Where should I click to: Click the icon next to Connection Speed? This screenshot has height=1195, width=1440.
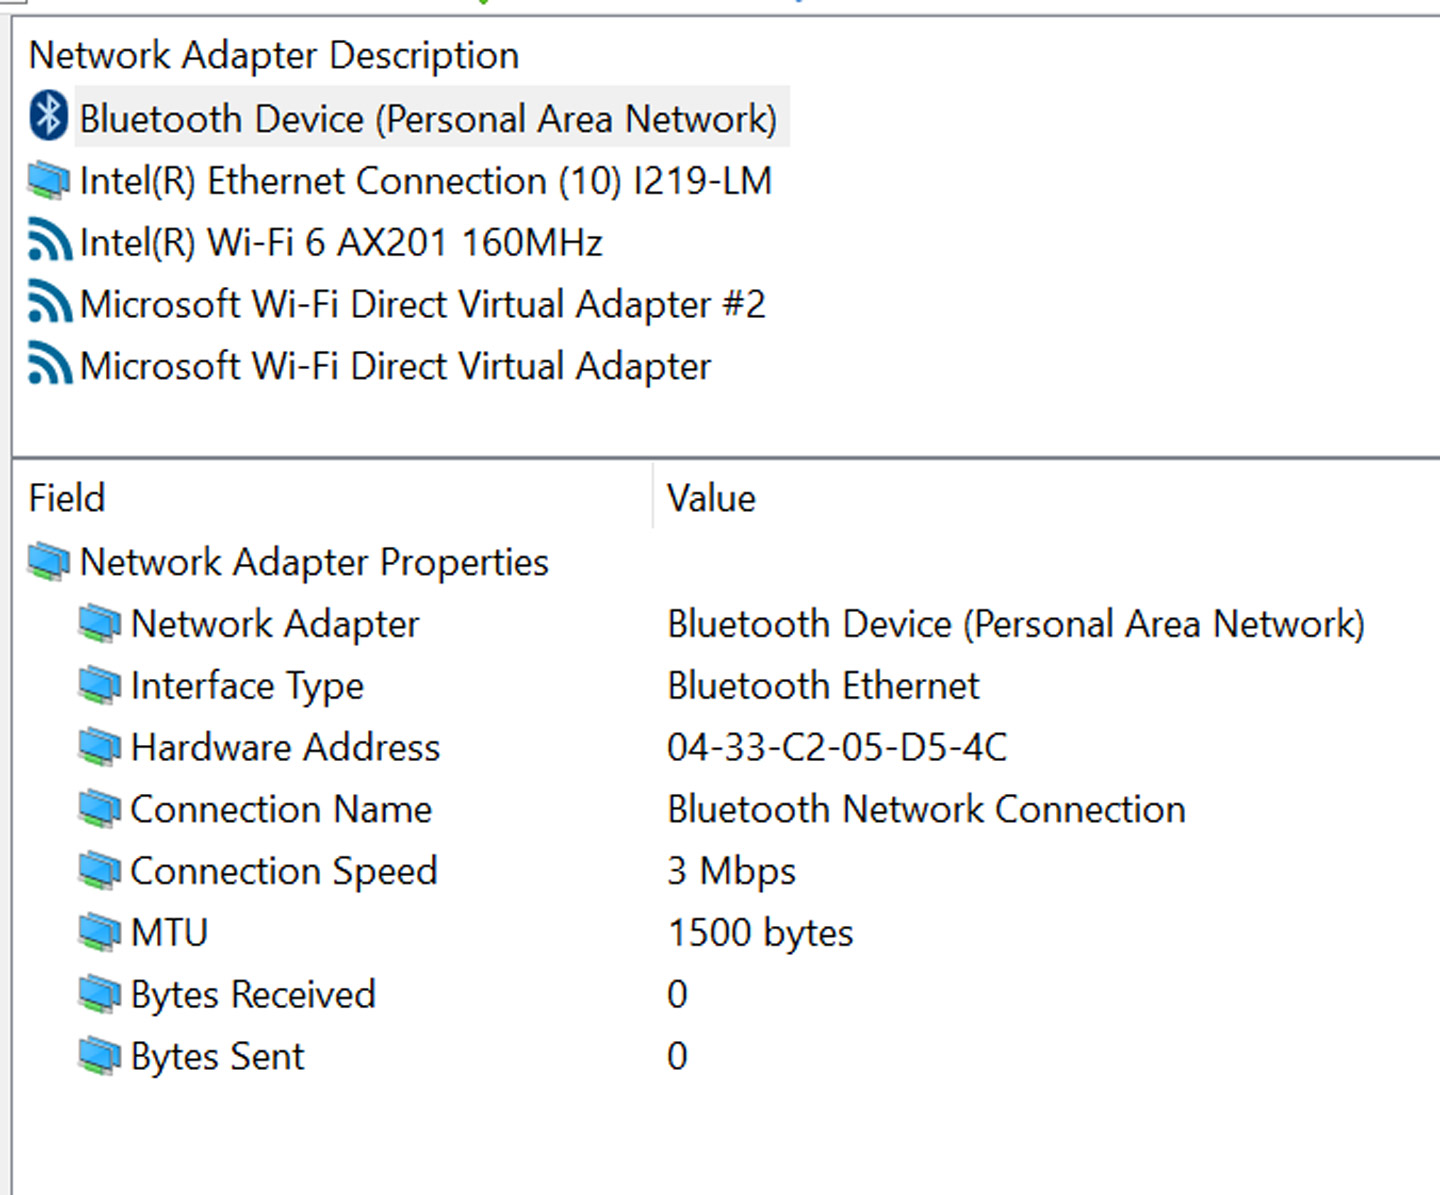tap(99, 871)
